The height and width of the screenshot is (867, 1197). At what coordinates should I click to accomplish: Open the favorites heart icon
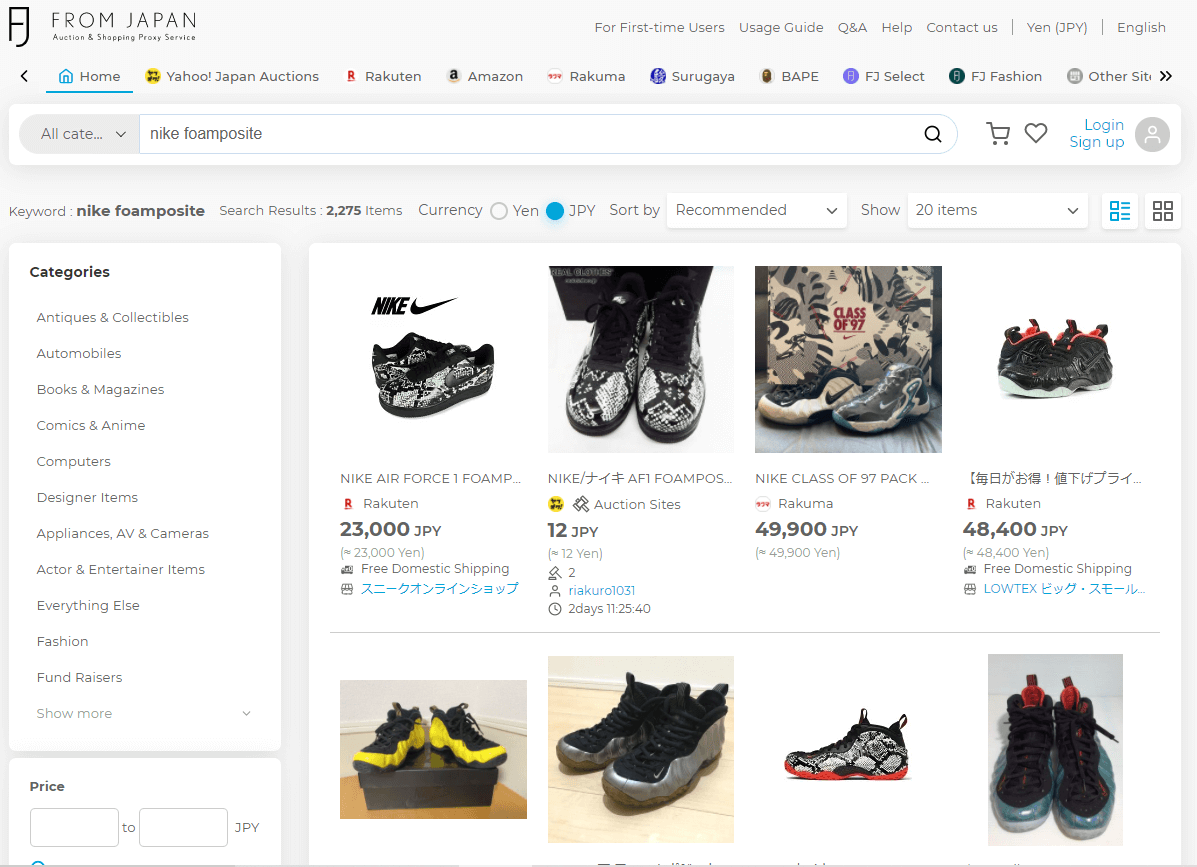[1036, 134]
